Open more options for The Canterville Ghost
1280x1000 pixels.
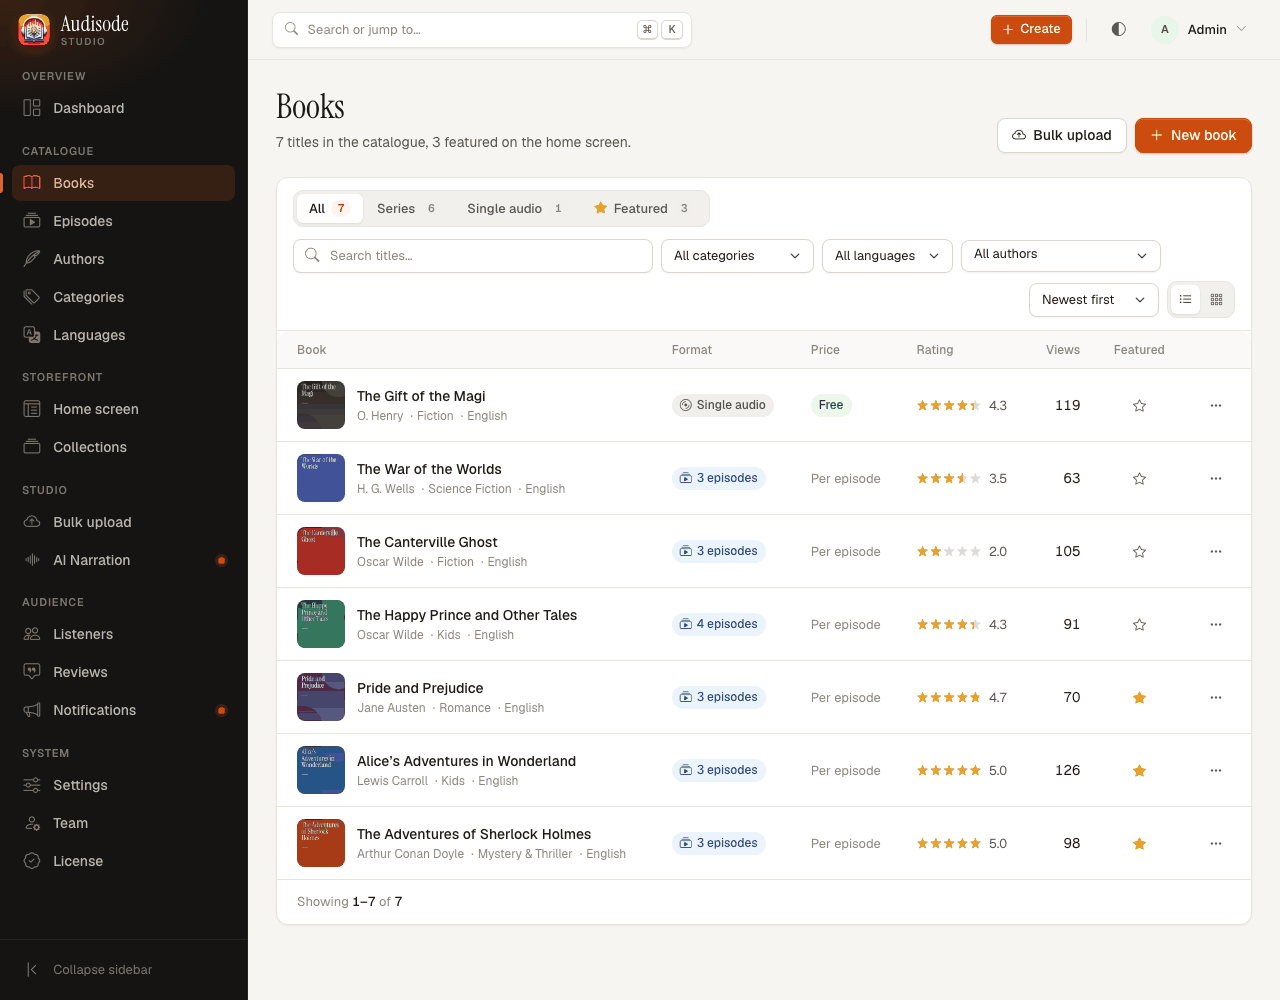pos(1216,551)
